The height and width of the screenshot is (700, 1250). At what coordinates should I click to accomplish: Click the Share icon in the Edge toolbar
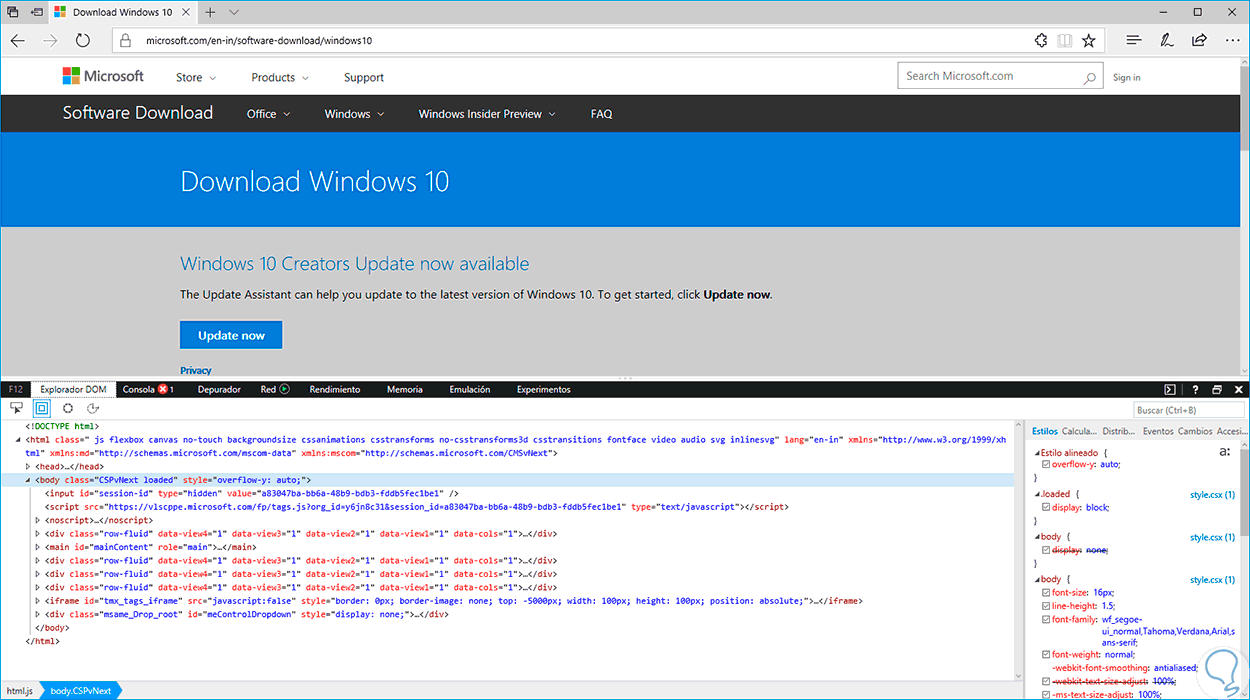point(1199,41)
